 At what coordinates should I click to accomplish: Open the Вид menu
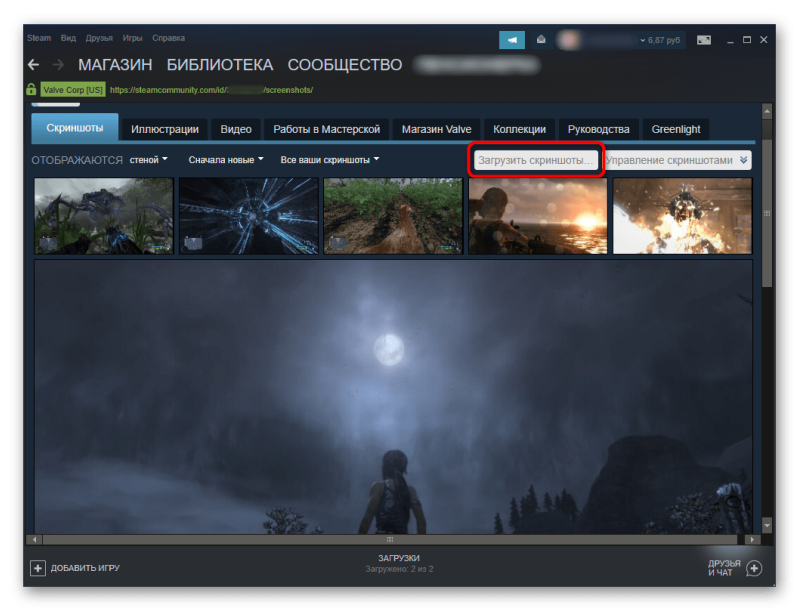[68, 38]
